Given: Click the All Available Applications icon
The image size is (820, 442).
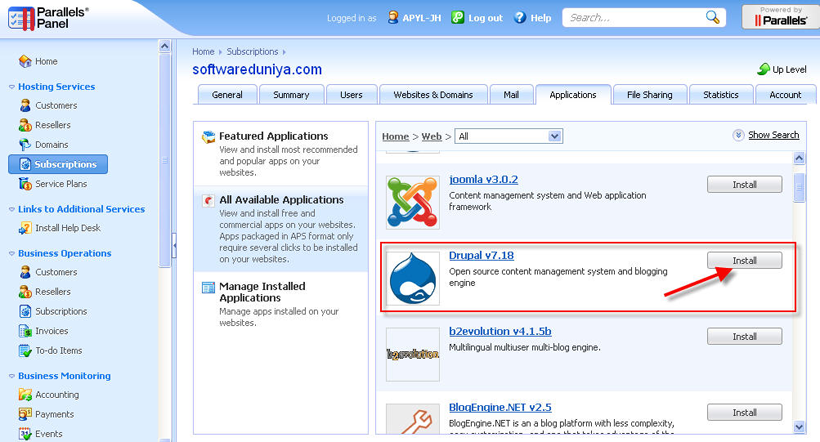Looking at the screenshot, I should click(x=209, y=200).
